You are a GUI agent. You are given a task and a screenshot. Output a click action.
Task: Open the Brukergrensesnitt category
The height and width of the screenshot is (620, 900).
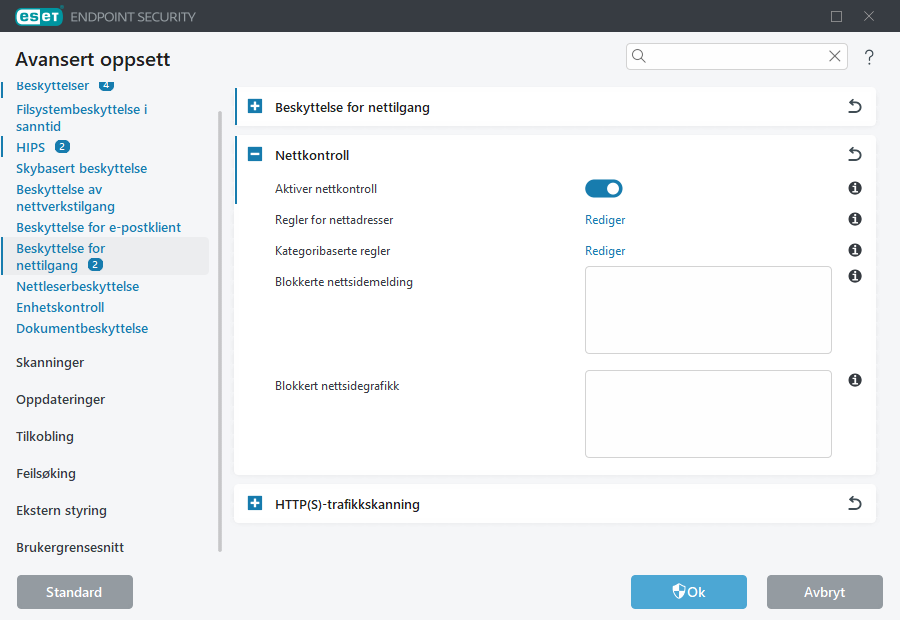pyautogui.click(x=70, y=547)
